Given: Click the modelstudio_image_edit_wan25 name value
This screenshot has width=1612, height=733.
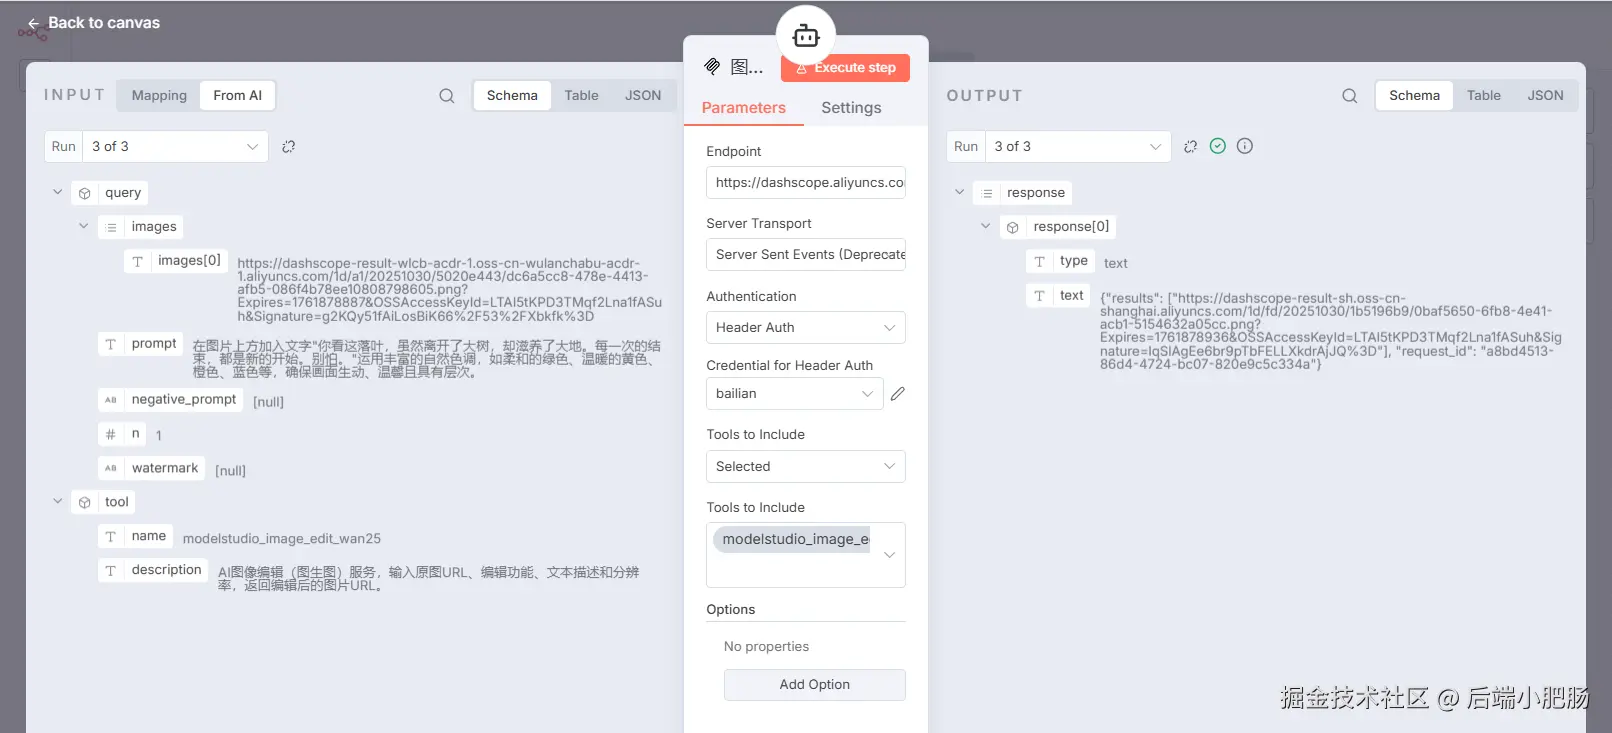Looking at the screenshot, I should tap(282, 539).
